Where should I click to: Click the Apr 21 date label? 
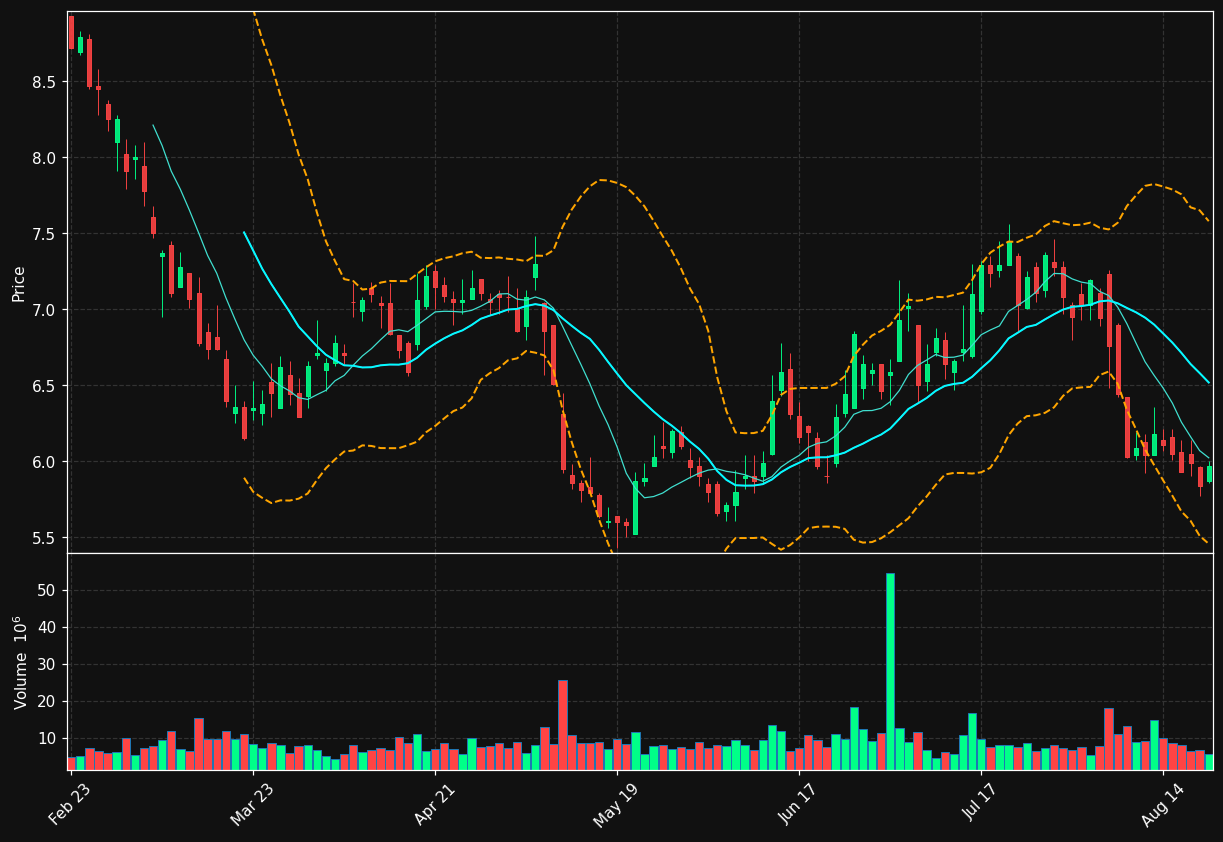pyautogui.click(x=434, y=804)
